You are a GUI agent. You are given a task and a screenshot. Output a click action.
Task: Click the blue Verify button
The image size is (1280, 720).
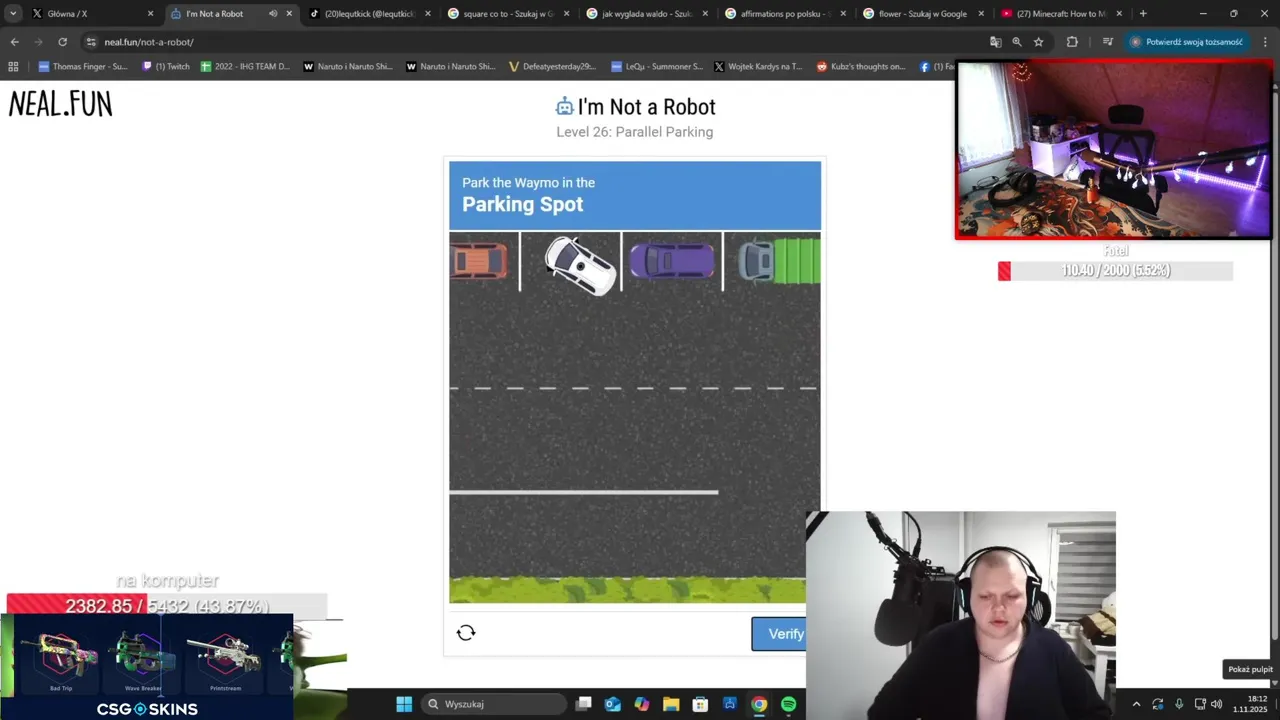point(779,634)
